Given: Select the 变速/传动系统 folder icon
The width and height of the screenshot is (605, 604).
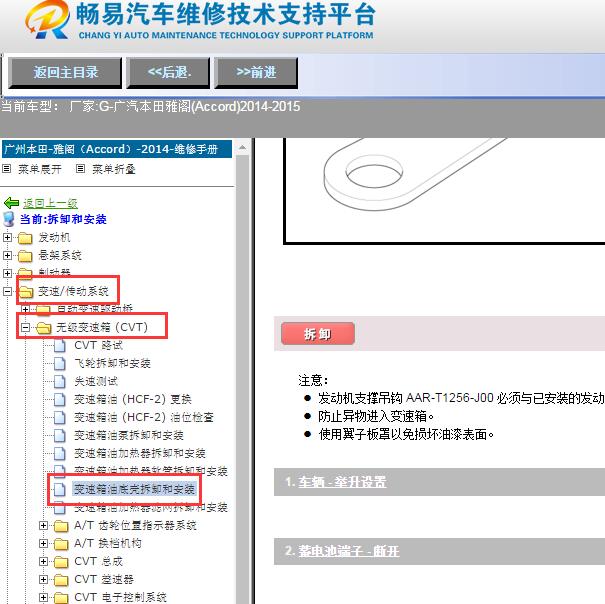Looking at the screenshot, I should pyautogui.click(x=26, y=292).
